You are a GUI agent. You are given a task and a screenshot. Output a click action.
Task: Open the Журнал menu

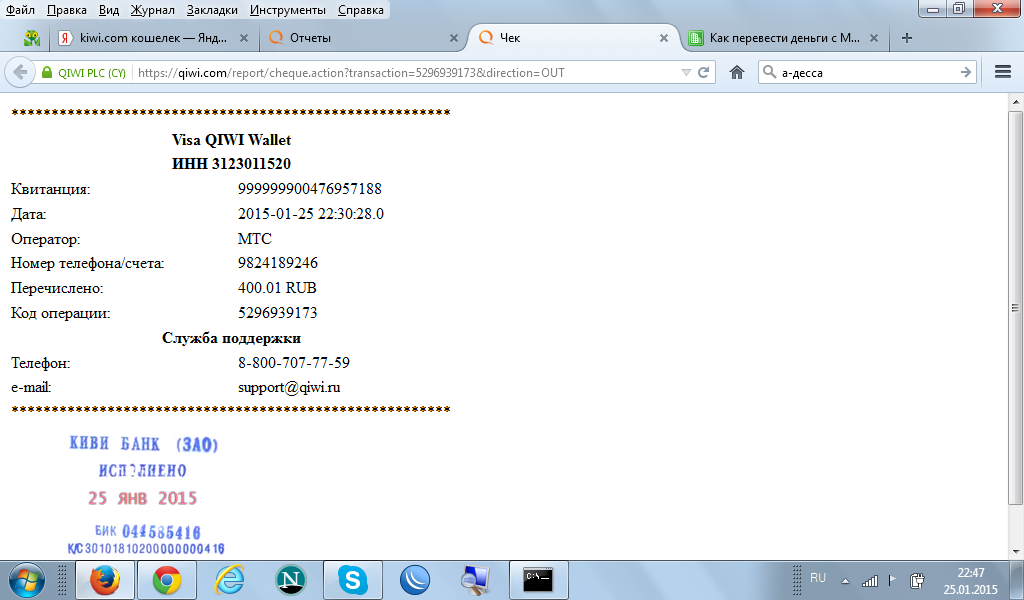point(152,10)
